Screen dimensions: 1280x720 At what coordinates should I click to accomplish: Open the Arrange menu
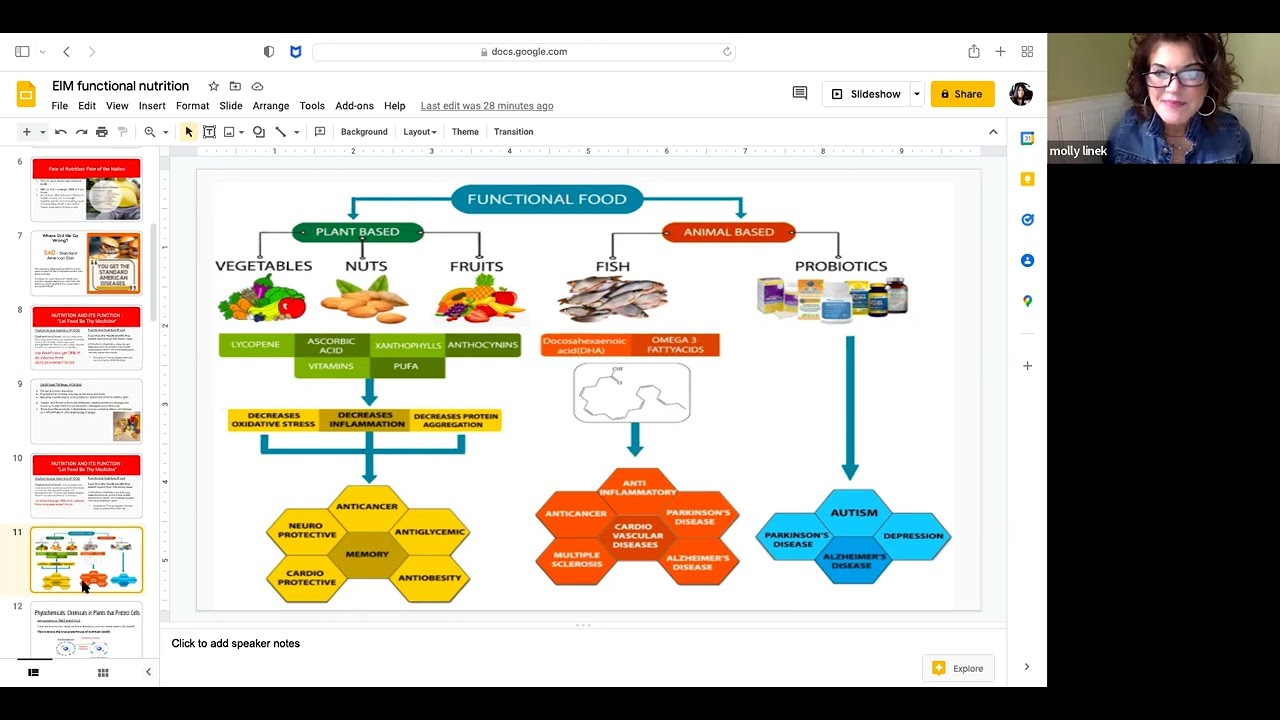coord(271,106)
